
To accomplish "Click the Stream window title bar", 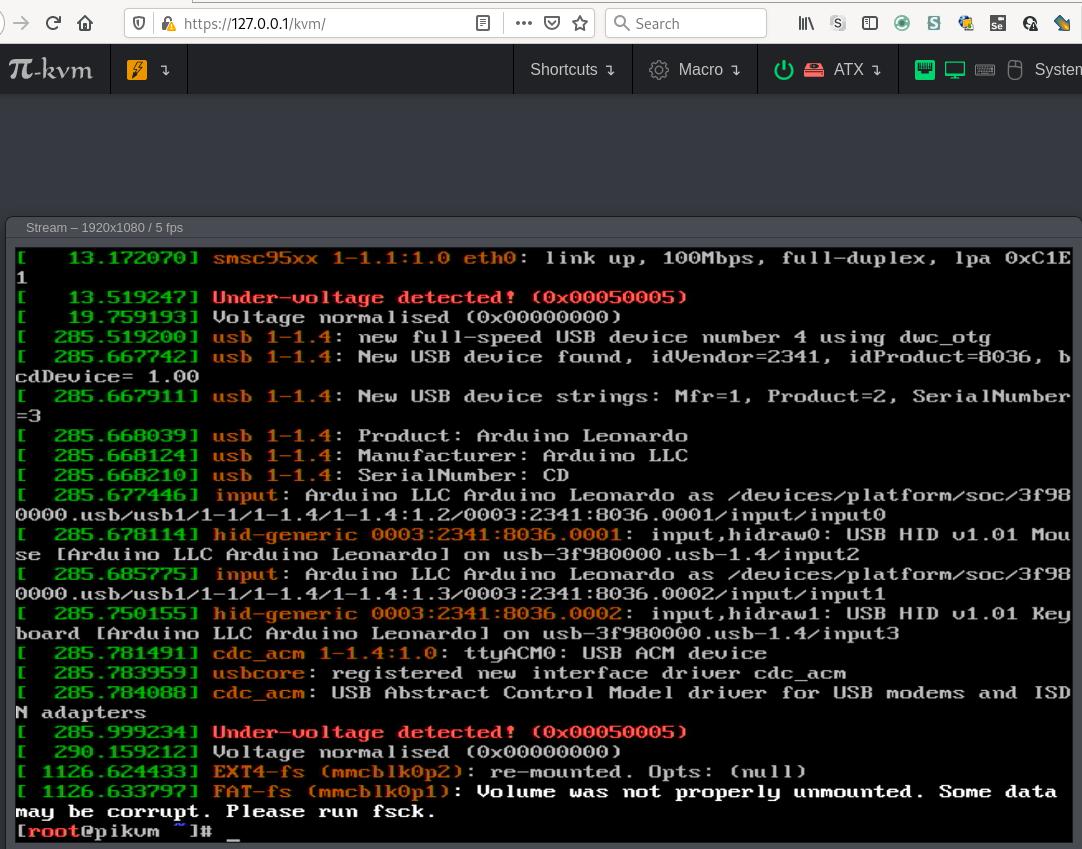I will click(x=544, y=228).
